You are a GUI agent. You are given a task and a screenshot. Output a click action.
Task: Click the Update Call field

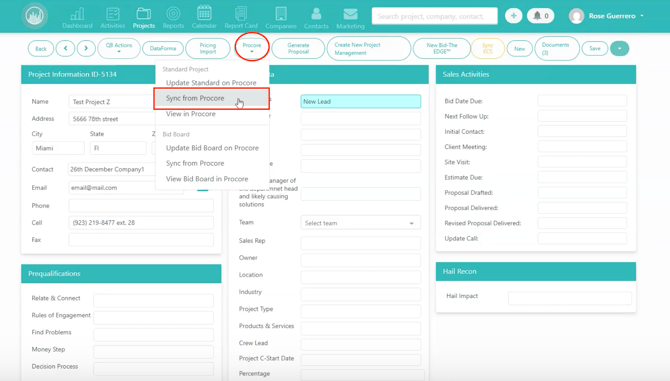pos(582,238)
